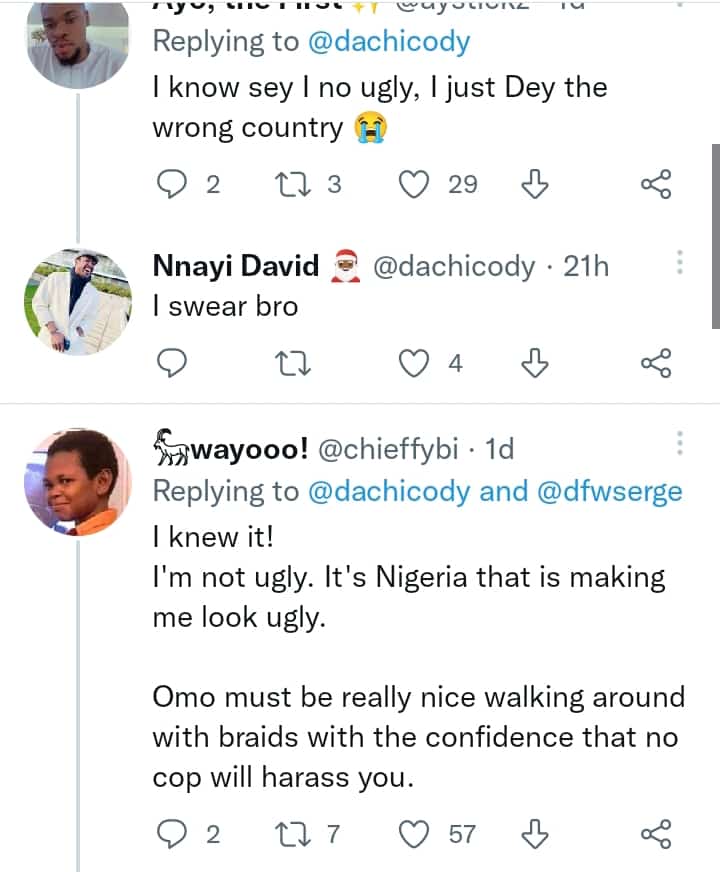Share the "I knew it!" tweet

(655, 834)
